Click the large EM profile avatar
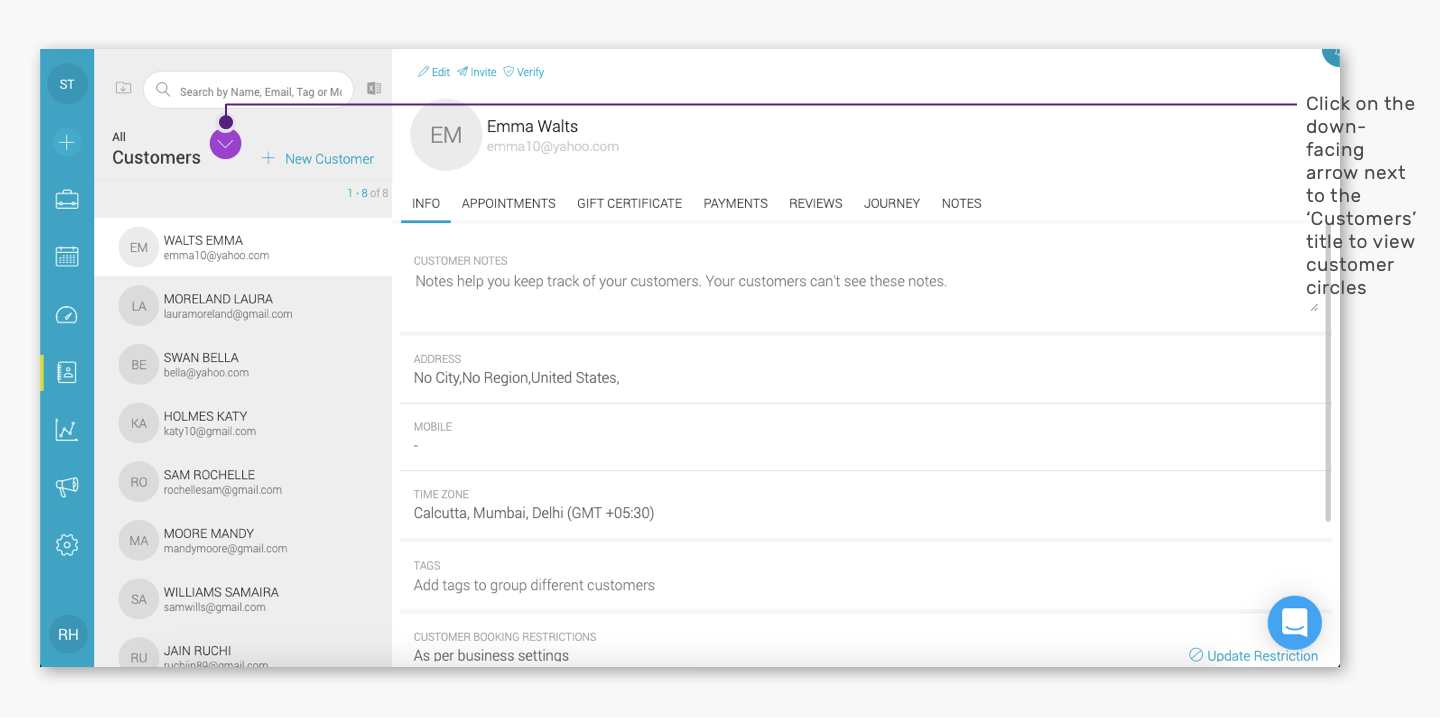1440x718 pixels. [446, 135]
